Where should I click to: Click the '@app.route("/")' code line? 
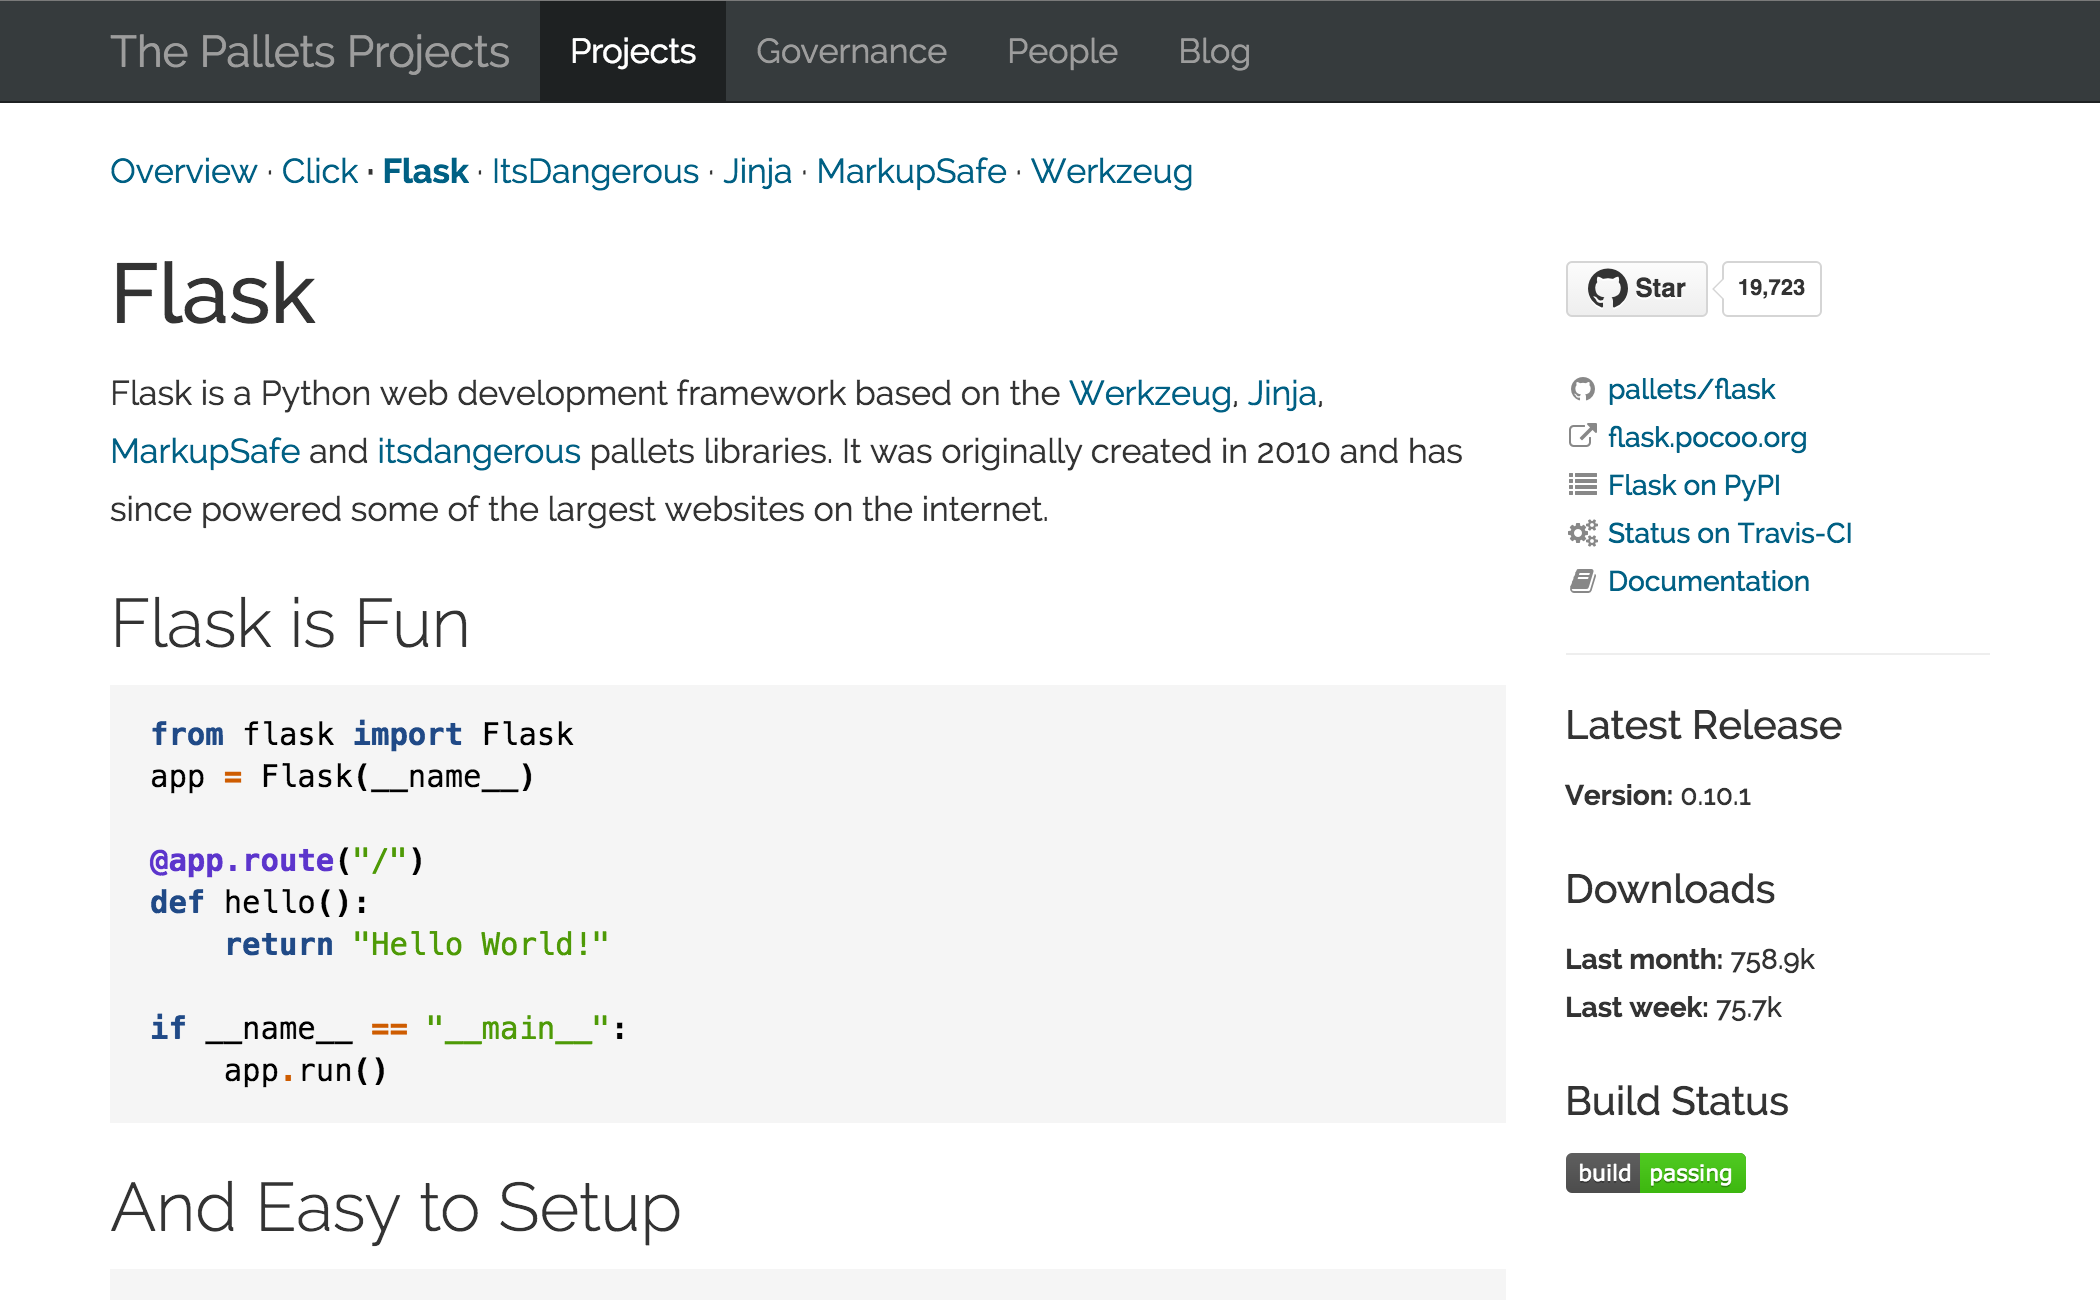click(287, 860)
